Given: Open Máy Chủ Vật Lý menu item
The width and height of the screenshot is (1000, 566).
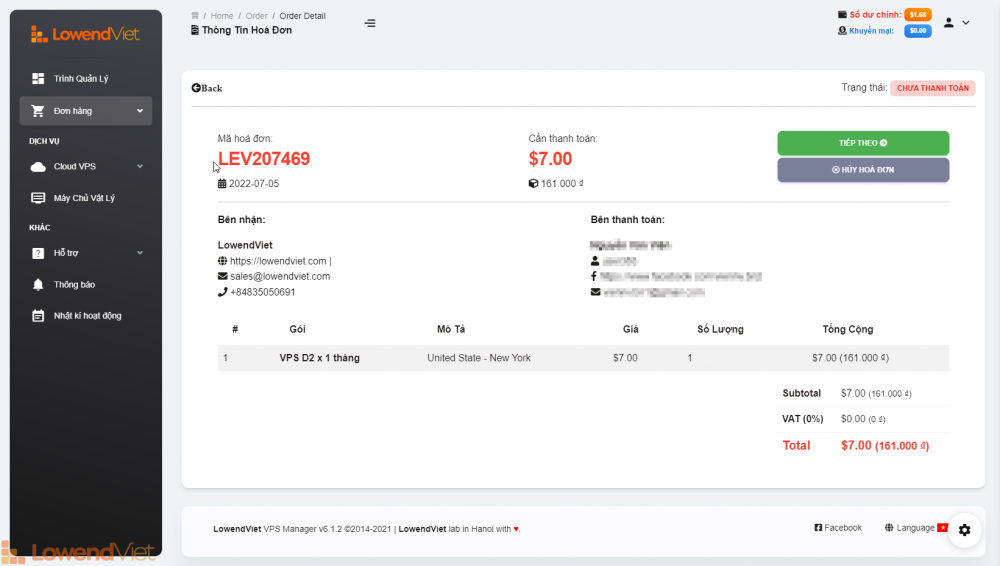Looking at the screenshot, I should point(86,198).
